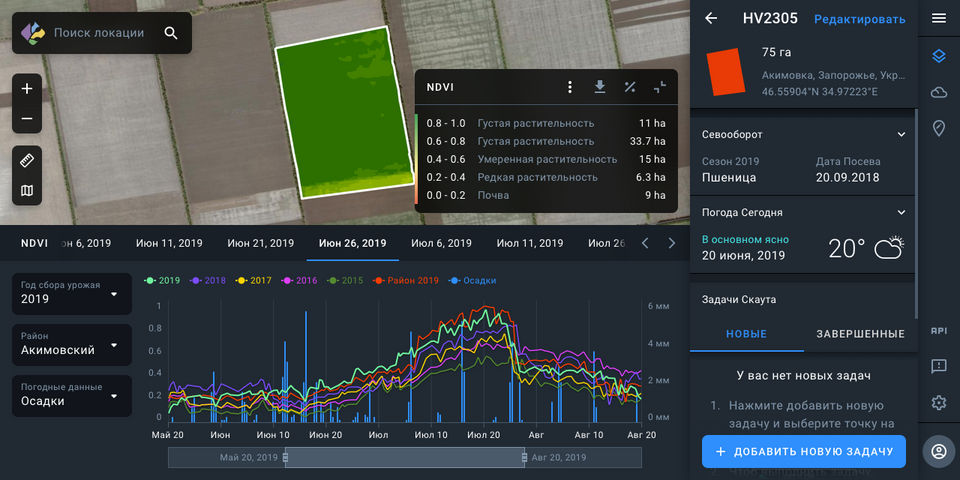Viewport: 960px width, 480px height.
Task: Click the Редкая растительность legend row
Action: (x=546, y=177)
